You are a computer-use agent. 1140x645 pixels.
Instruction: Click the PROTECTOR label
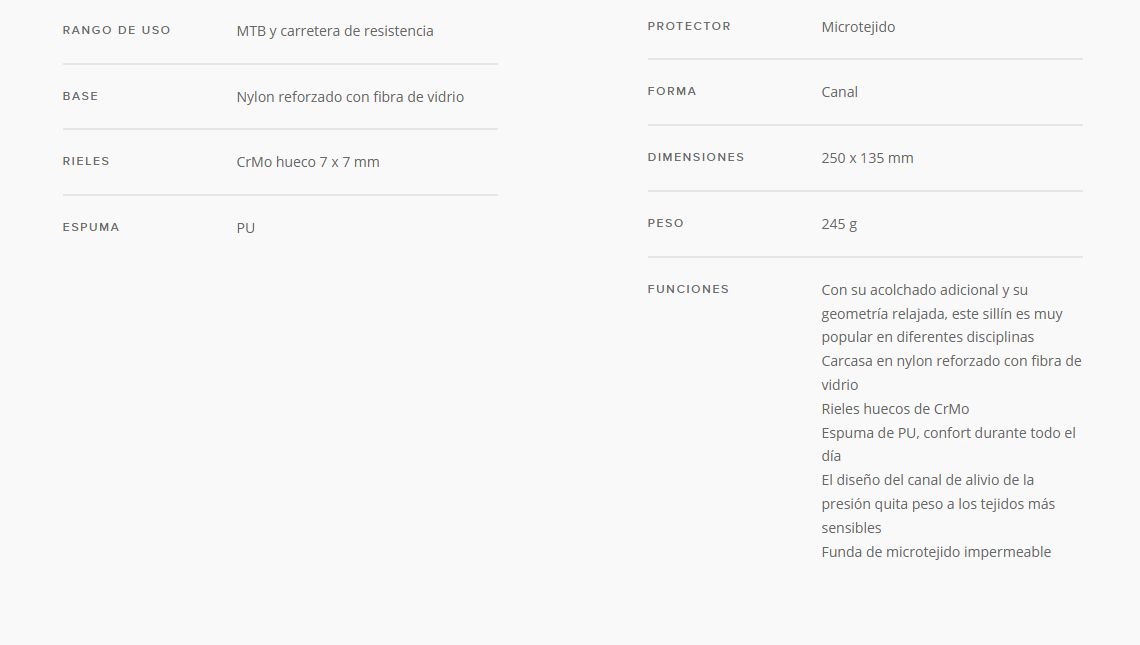[x=689, y=26]
